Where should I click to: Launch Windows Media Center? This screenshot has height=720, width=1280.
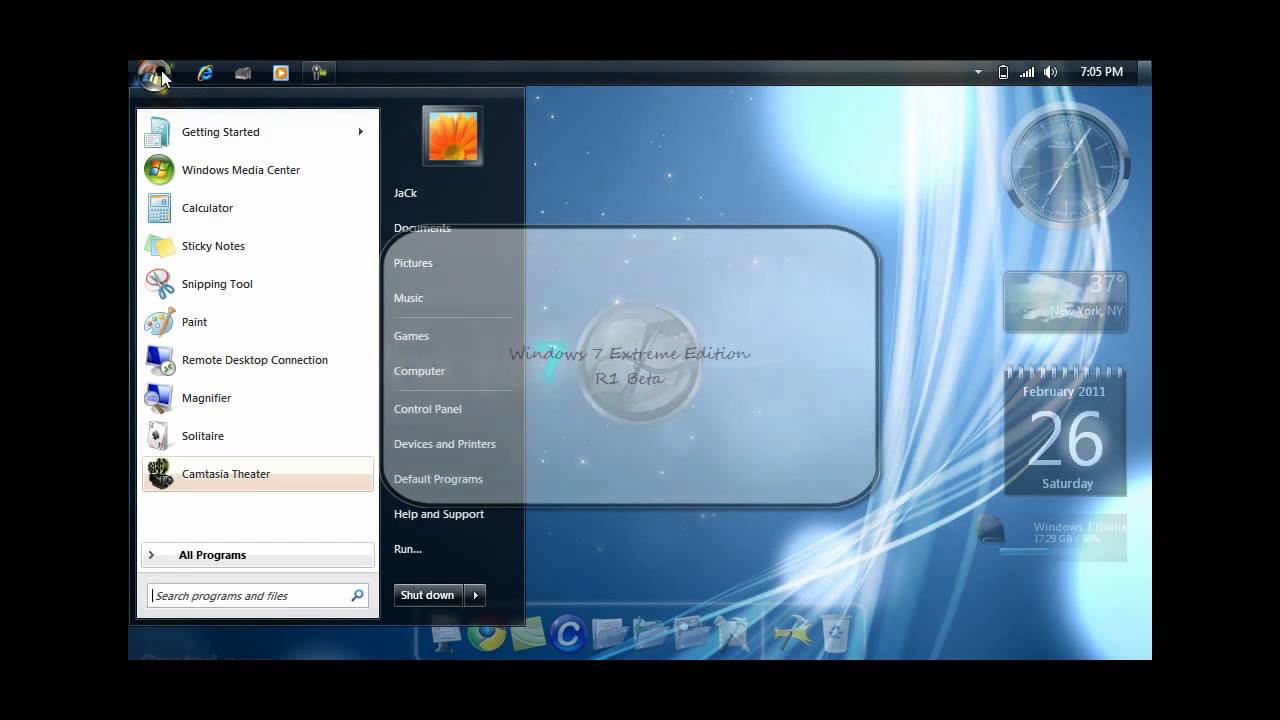[x=258, y=170]
